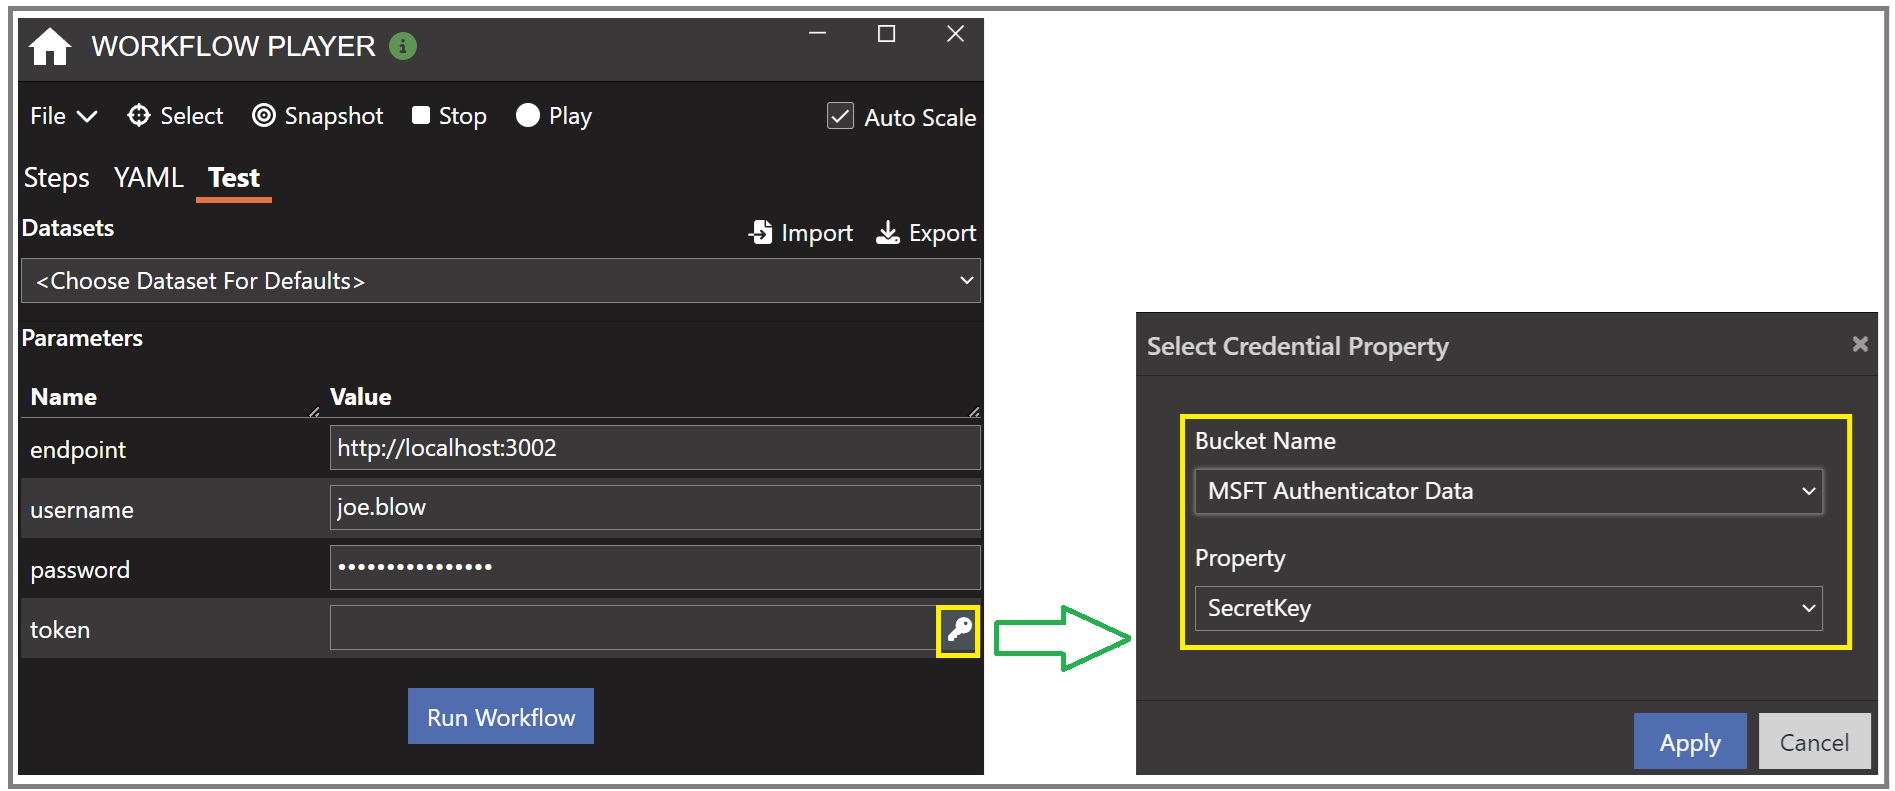Click the green info icon beside Workflow Player
1895x791 pixels.
pyautogui.click(x=403, y=46)
